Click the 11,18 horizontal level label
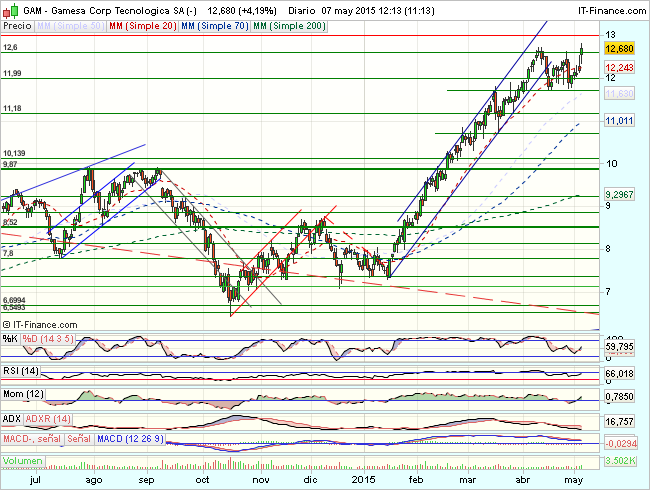 12,109
